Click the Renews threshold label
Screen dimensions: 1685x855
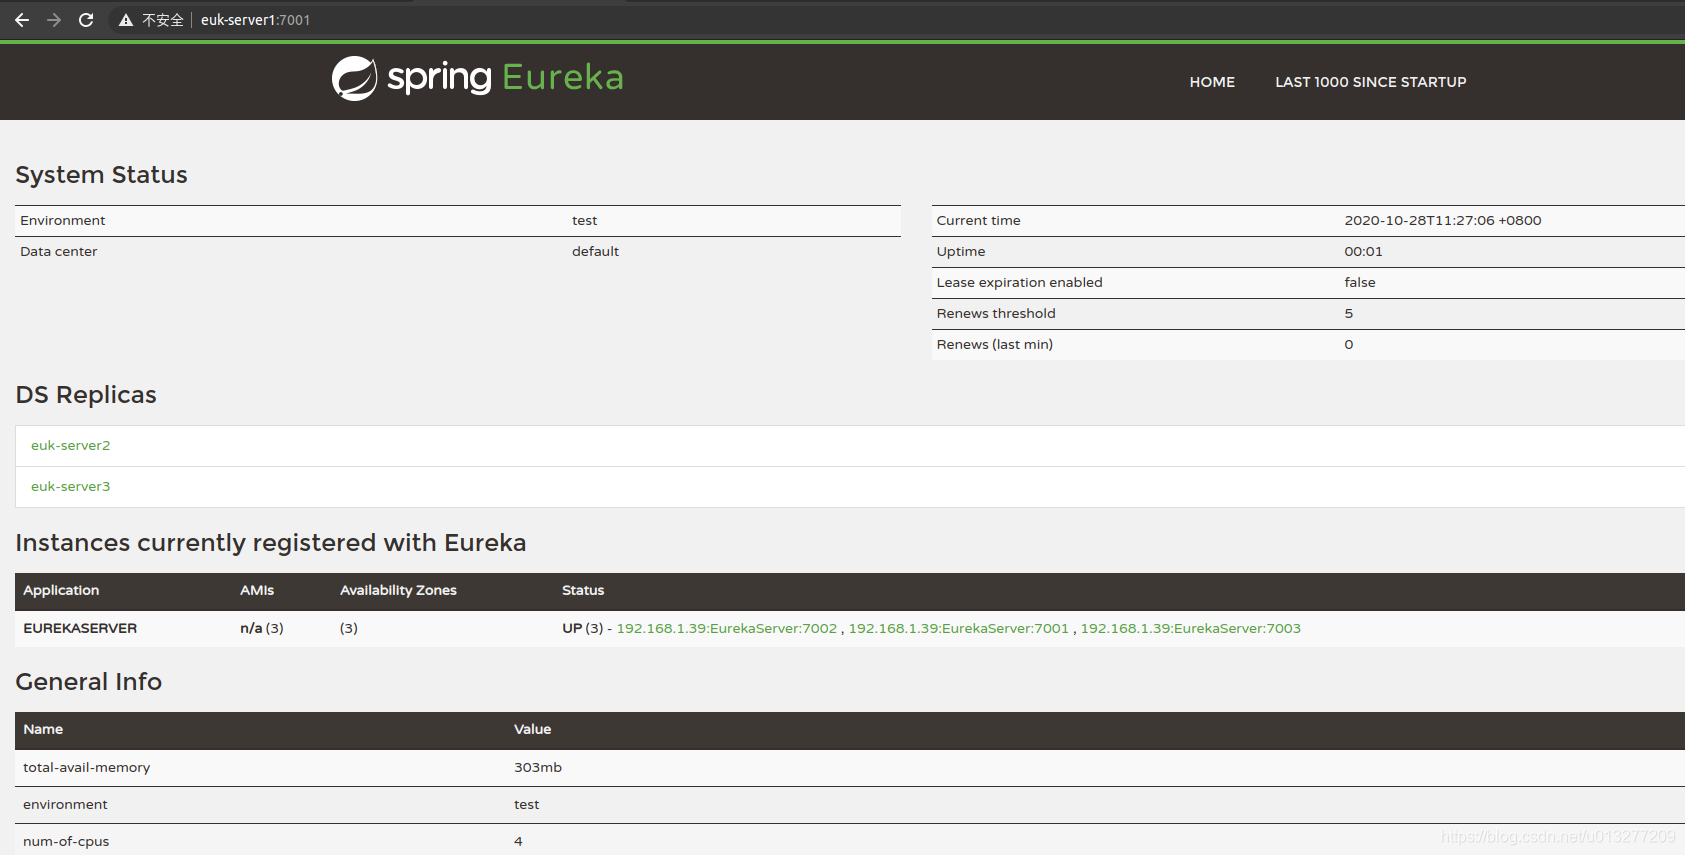[995, 314]
